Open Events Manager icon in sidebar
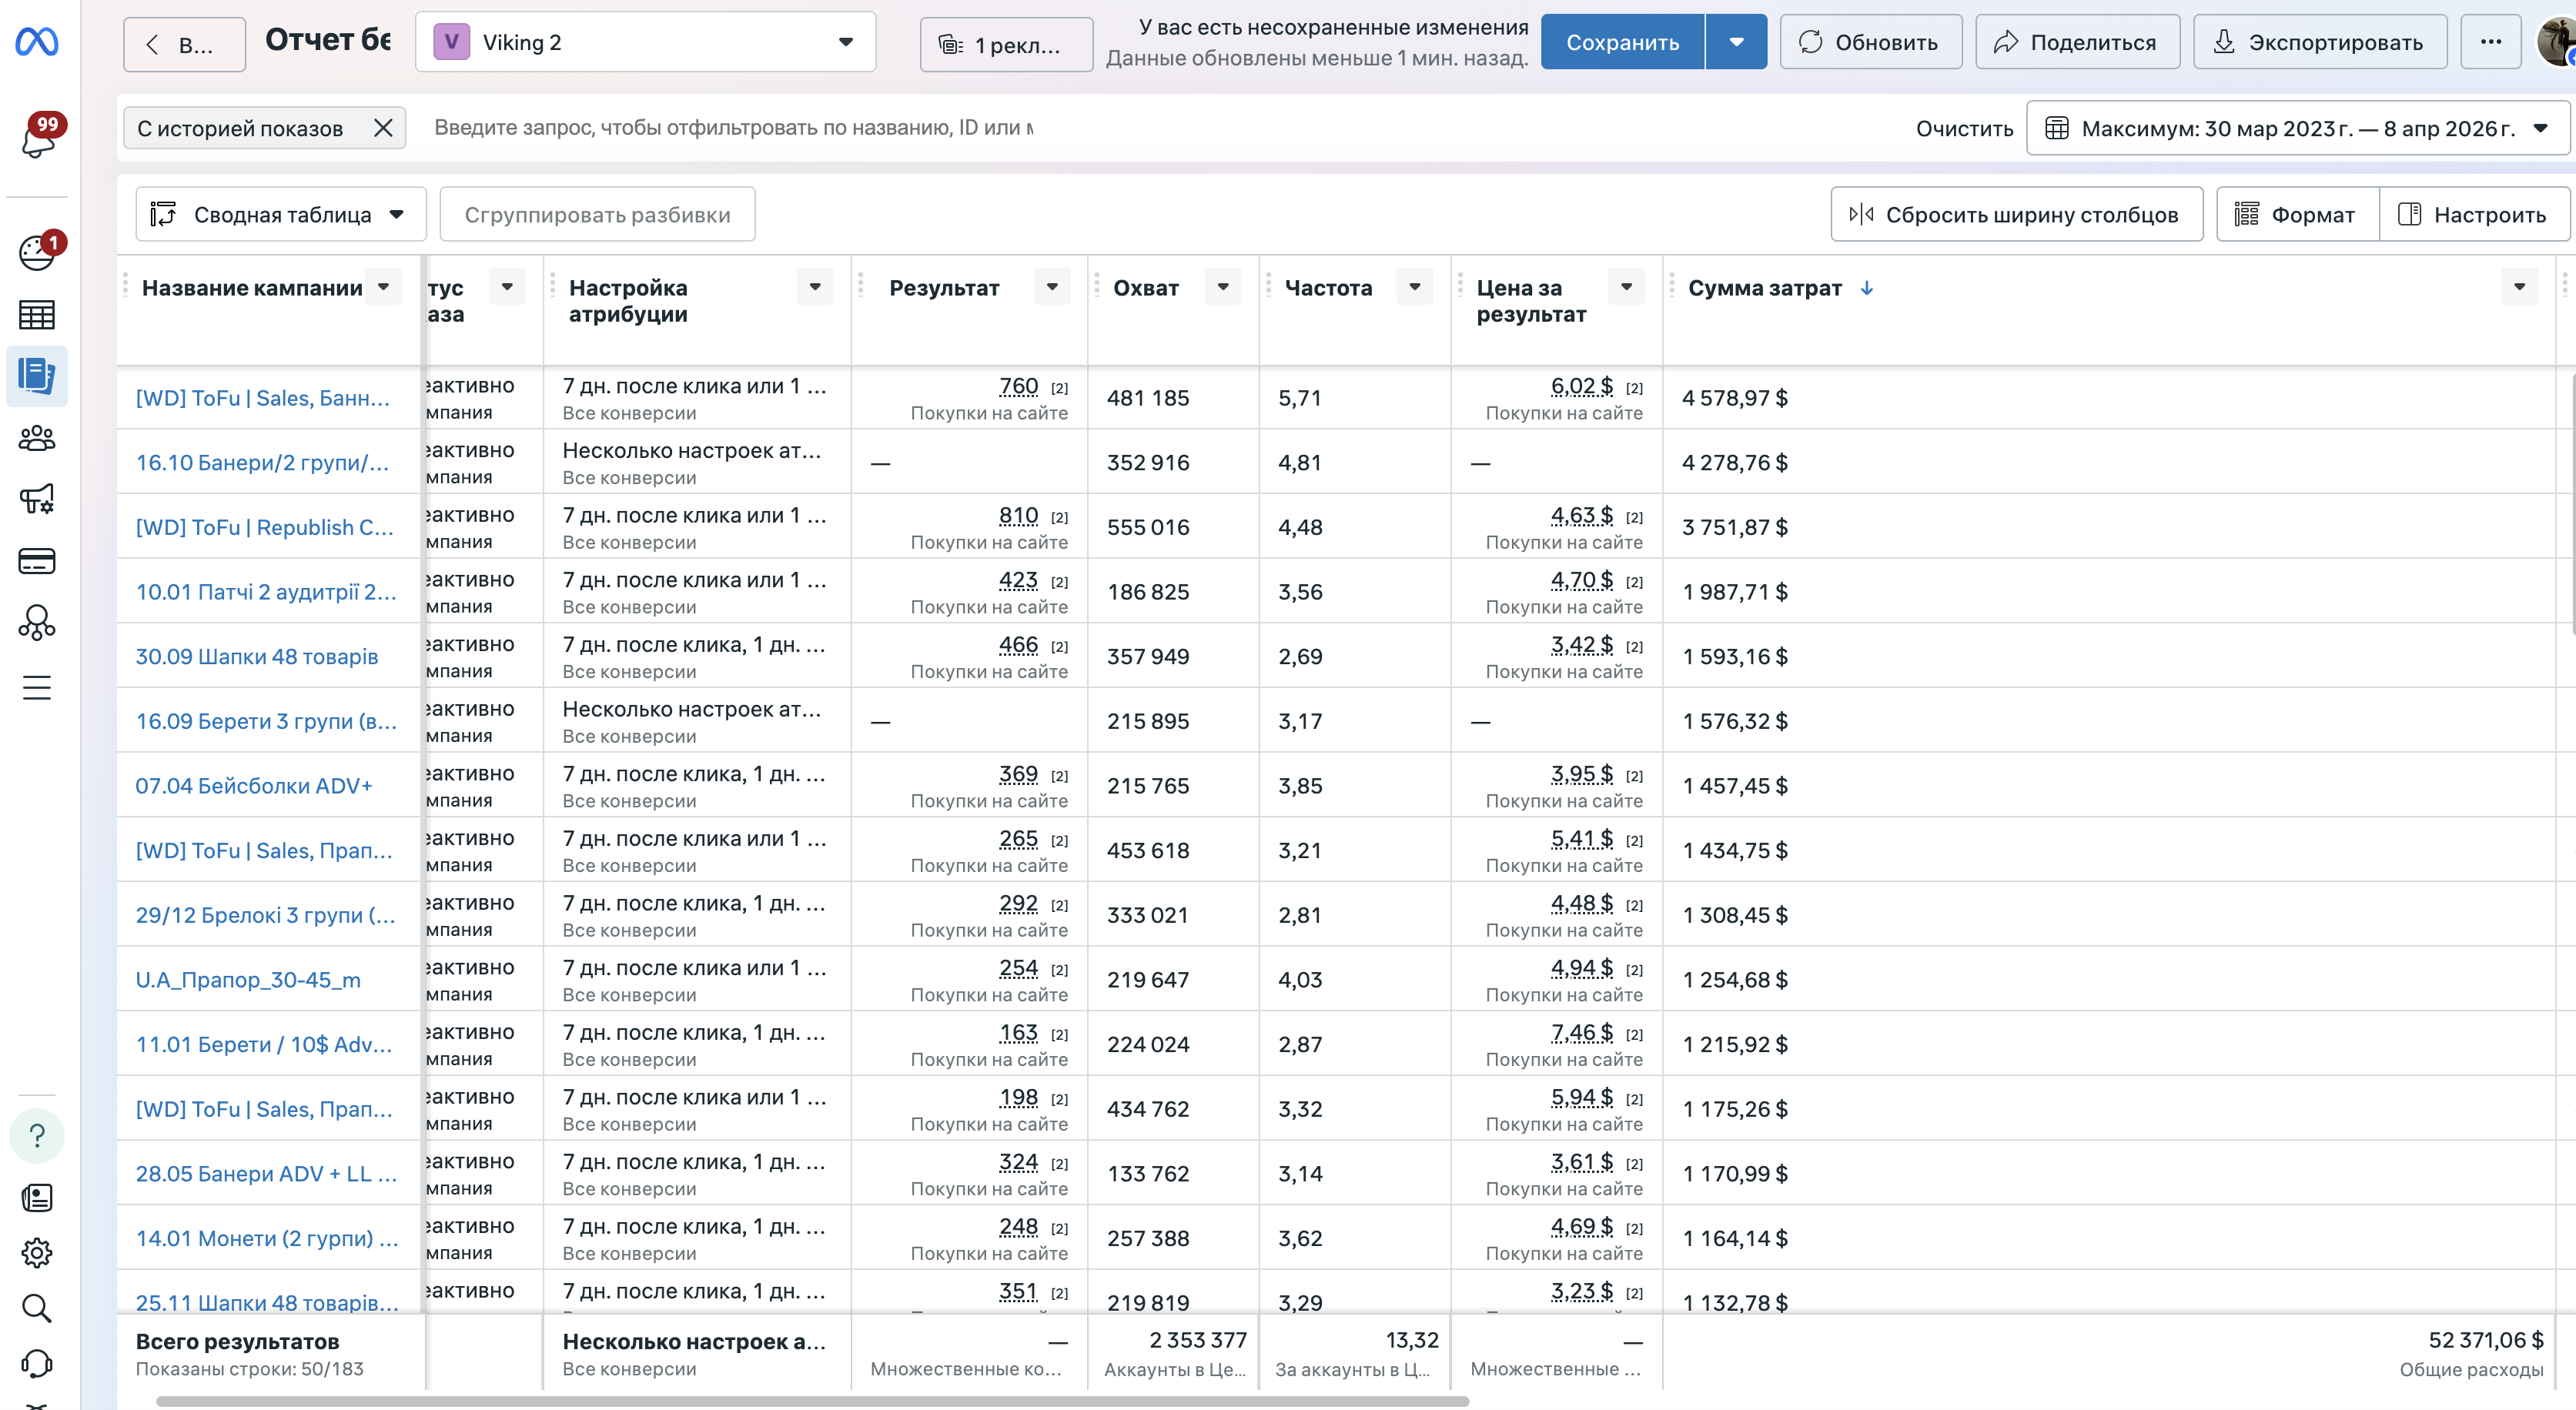 37,623
